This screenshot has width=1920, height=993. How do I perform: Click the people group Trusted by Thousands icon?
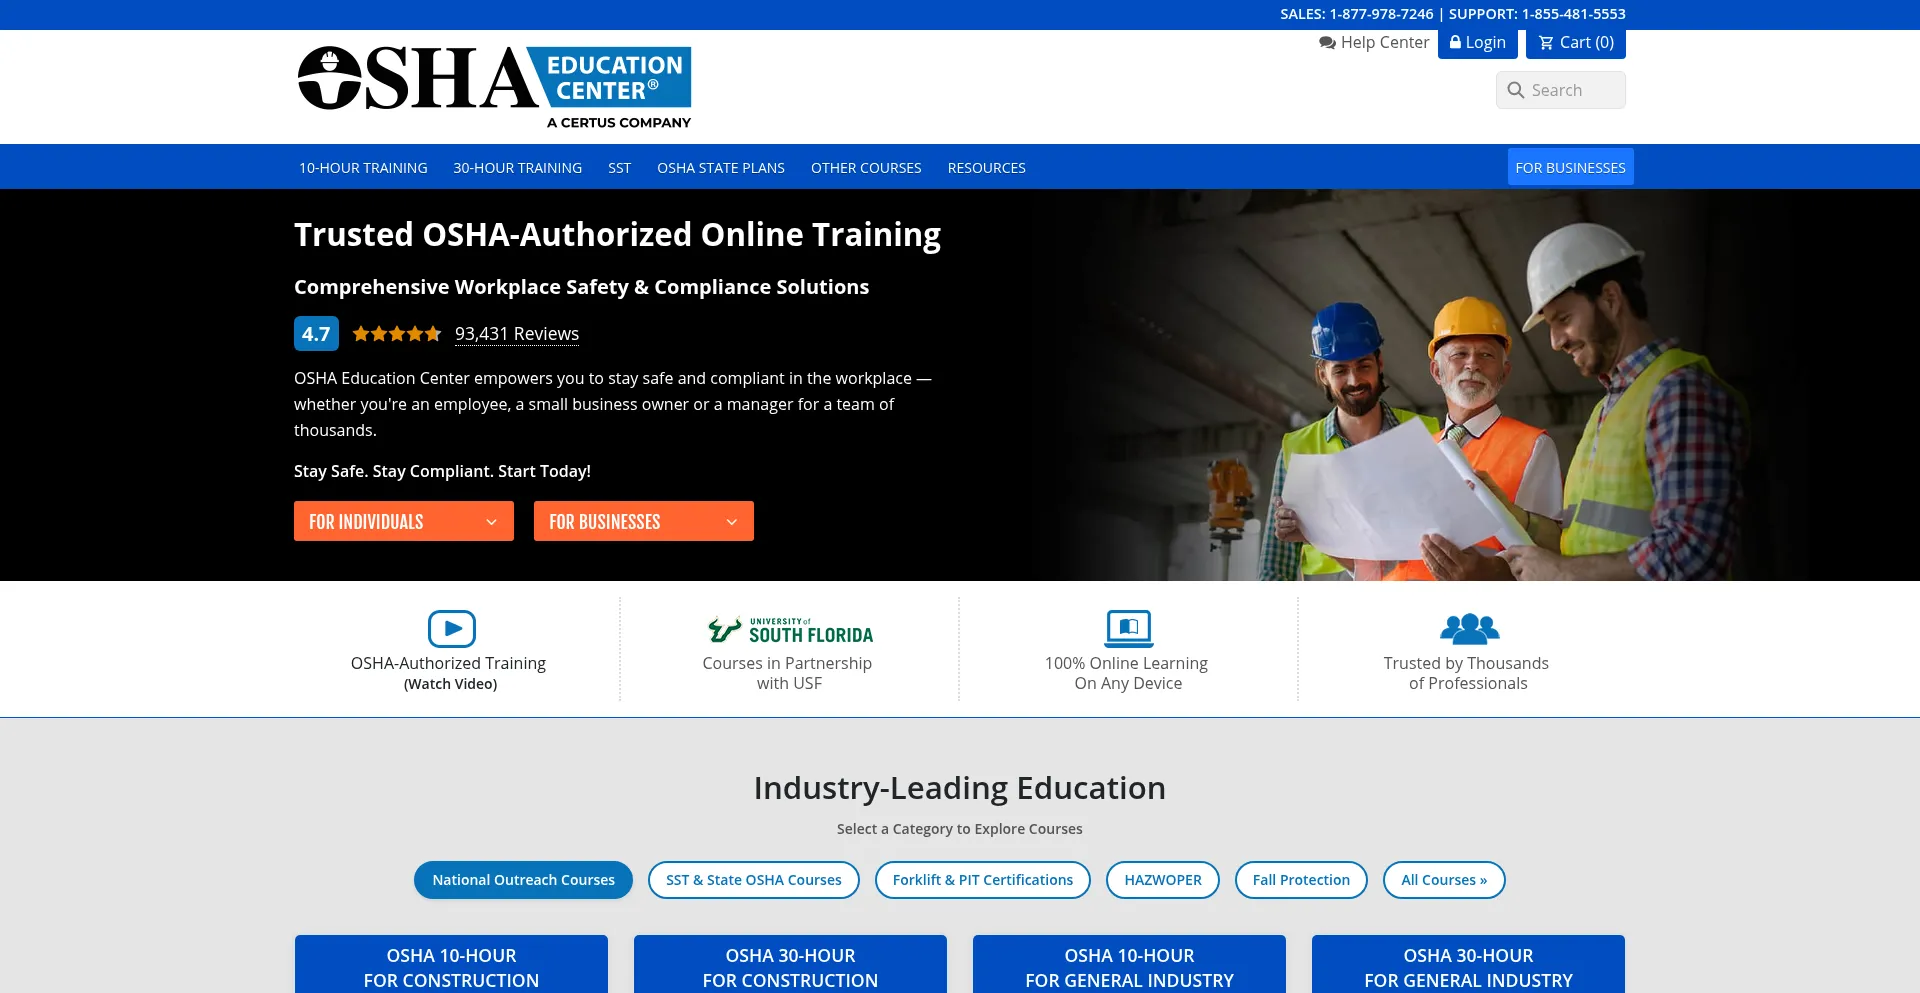point(1469,629)
